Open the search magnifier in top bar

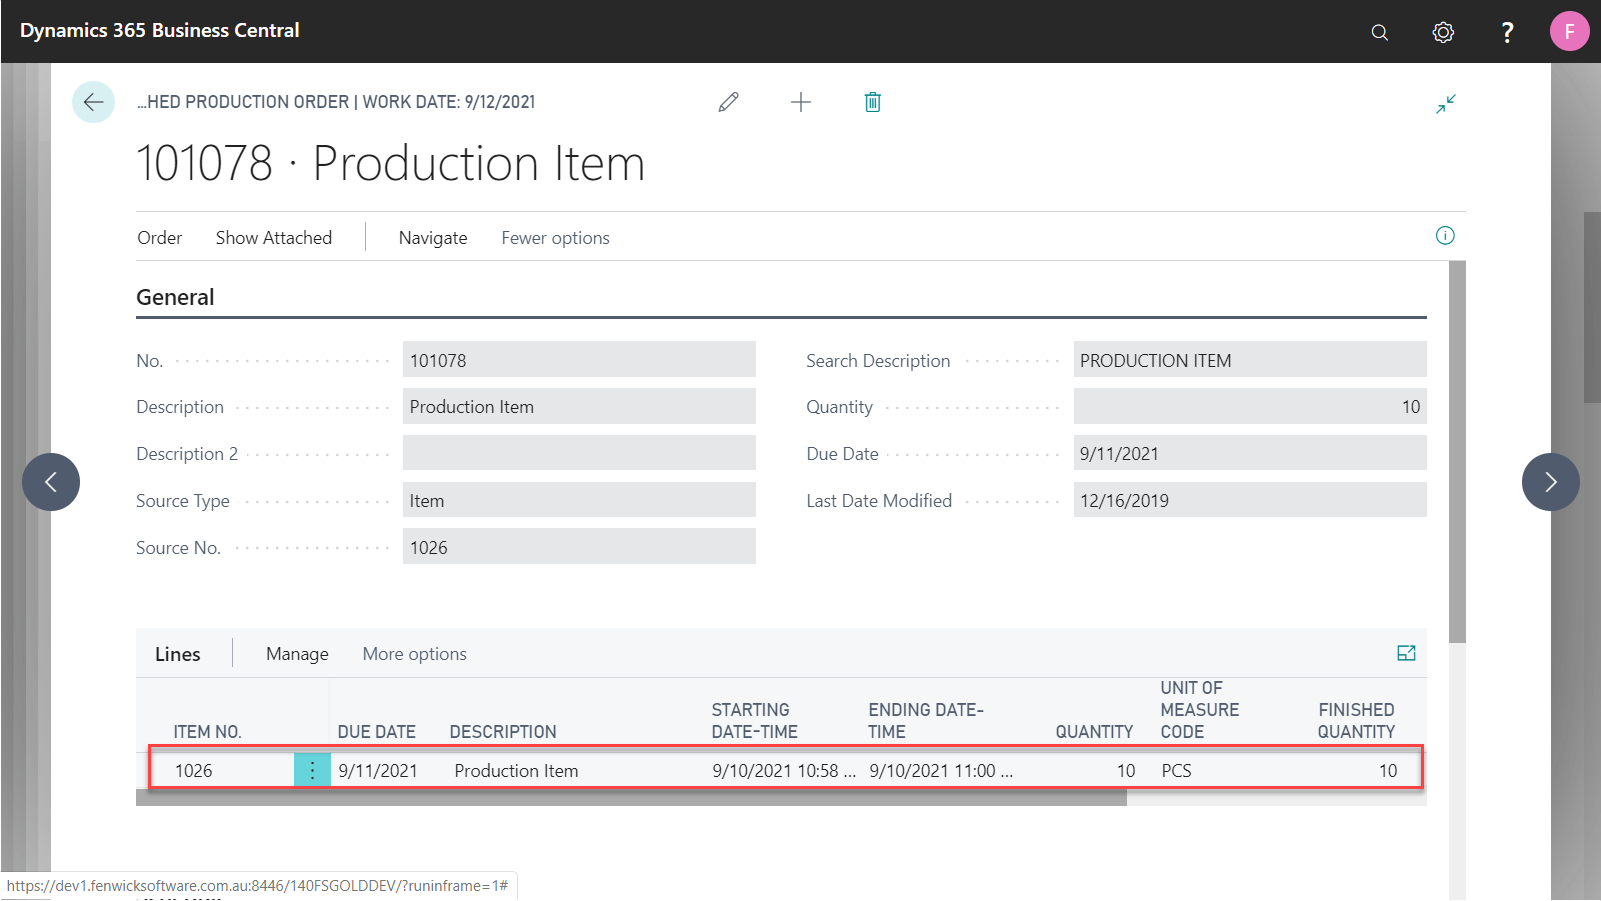pyautogui.click(x=1379, y=32)
